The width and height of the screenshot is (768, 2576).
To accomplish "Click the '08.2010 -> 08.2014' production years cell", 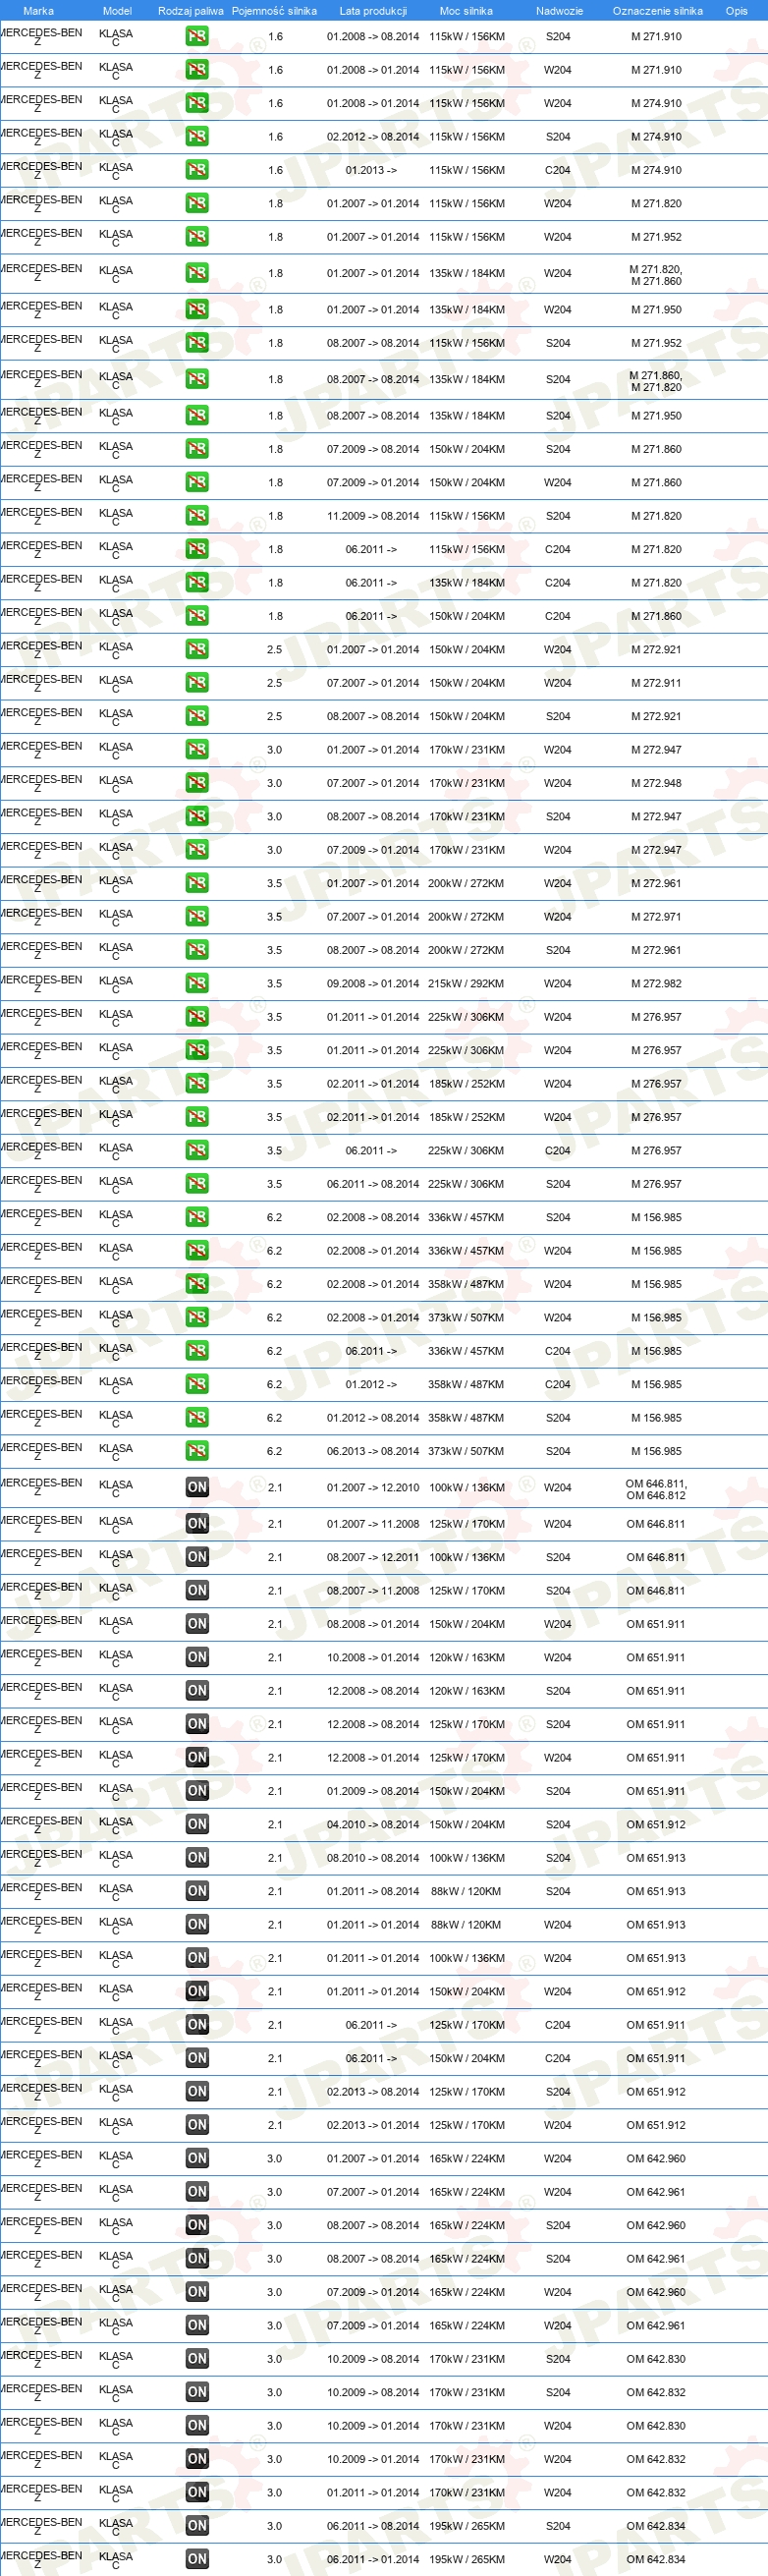I will coord(373,1858).
